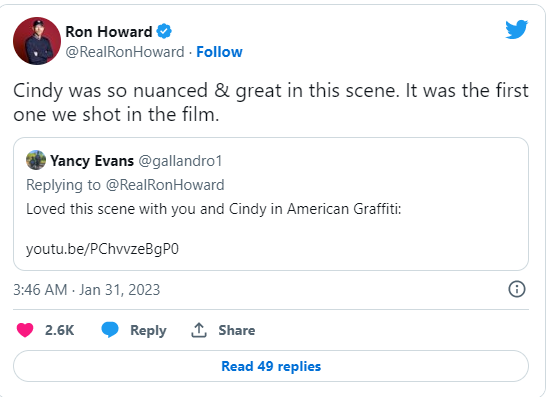Click the 2.6K likes count
Viewport: 558px width, 397px height.
[59, 330]
